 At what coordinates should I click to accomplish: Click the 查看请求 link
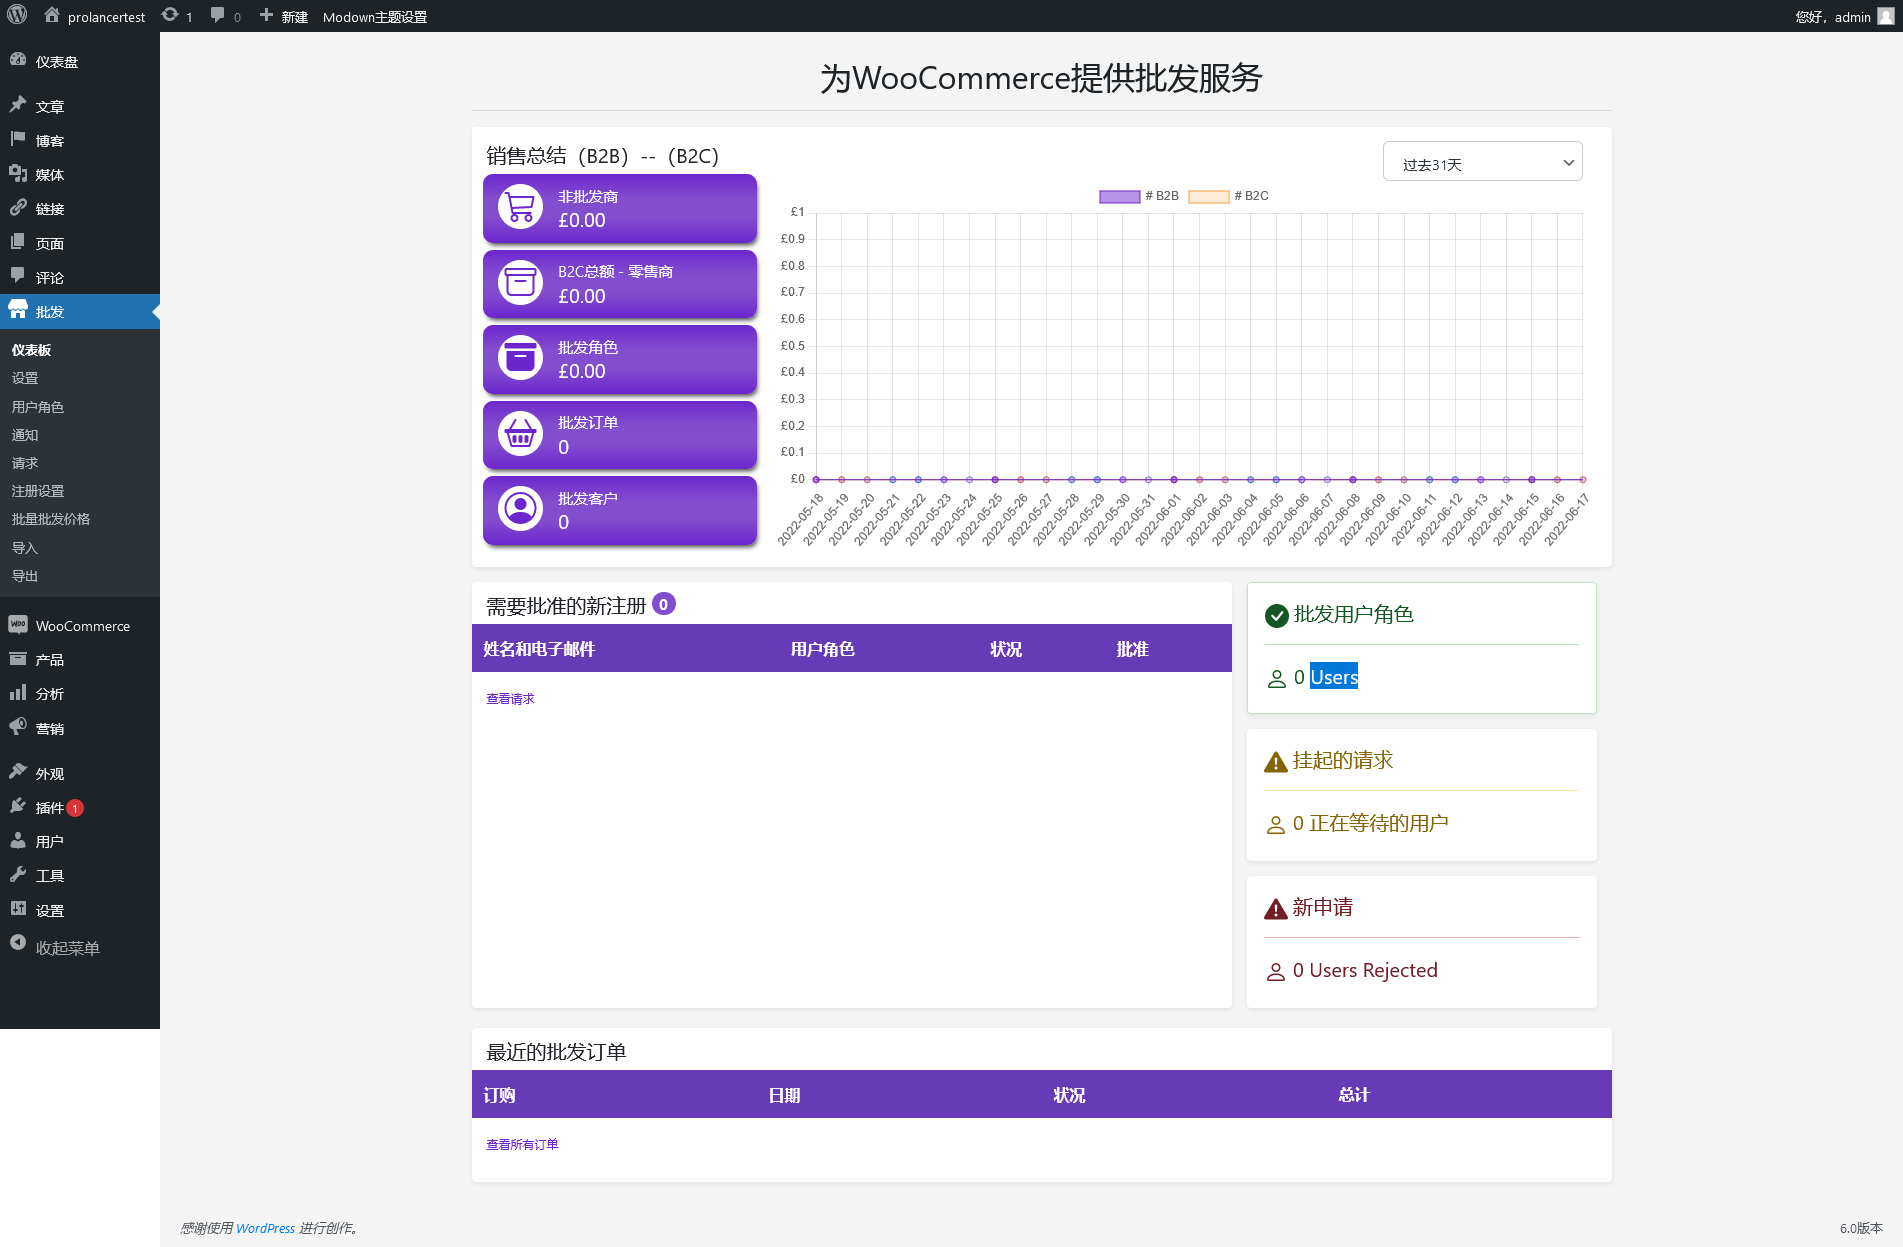(x=510, y=699)
